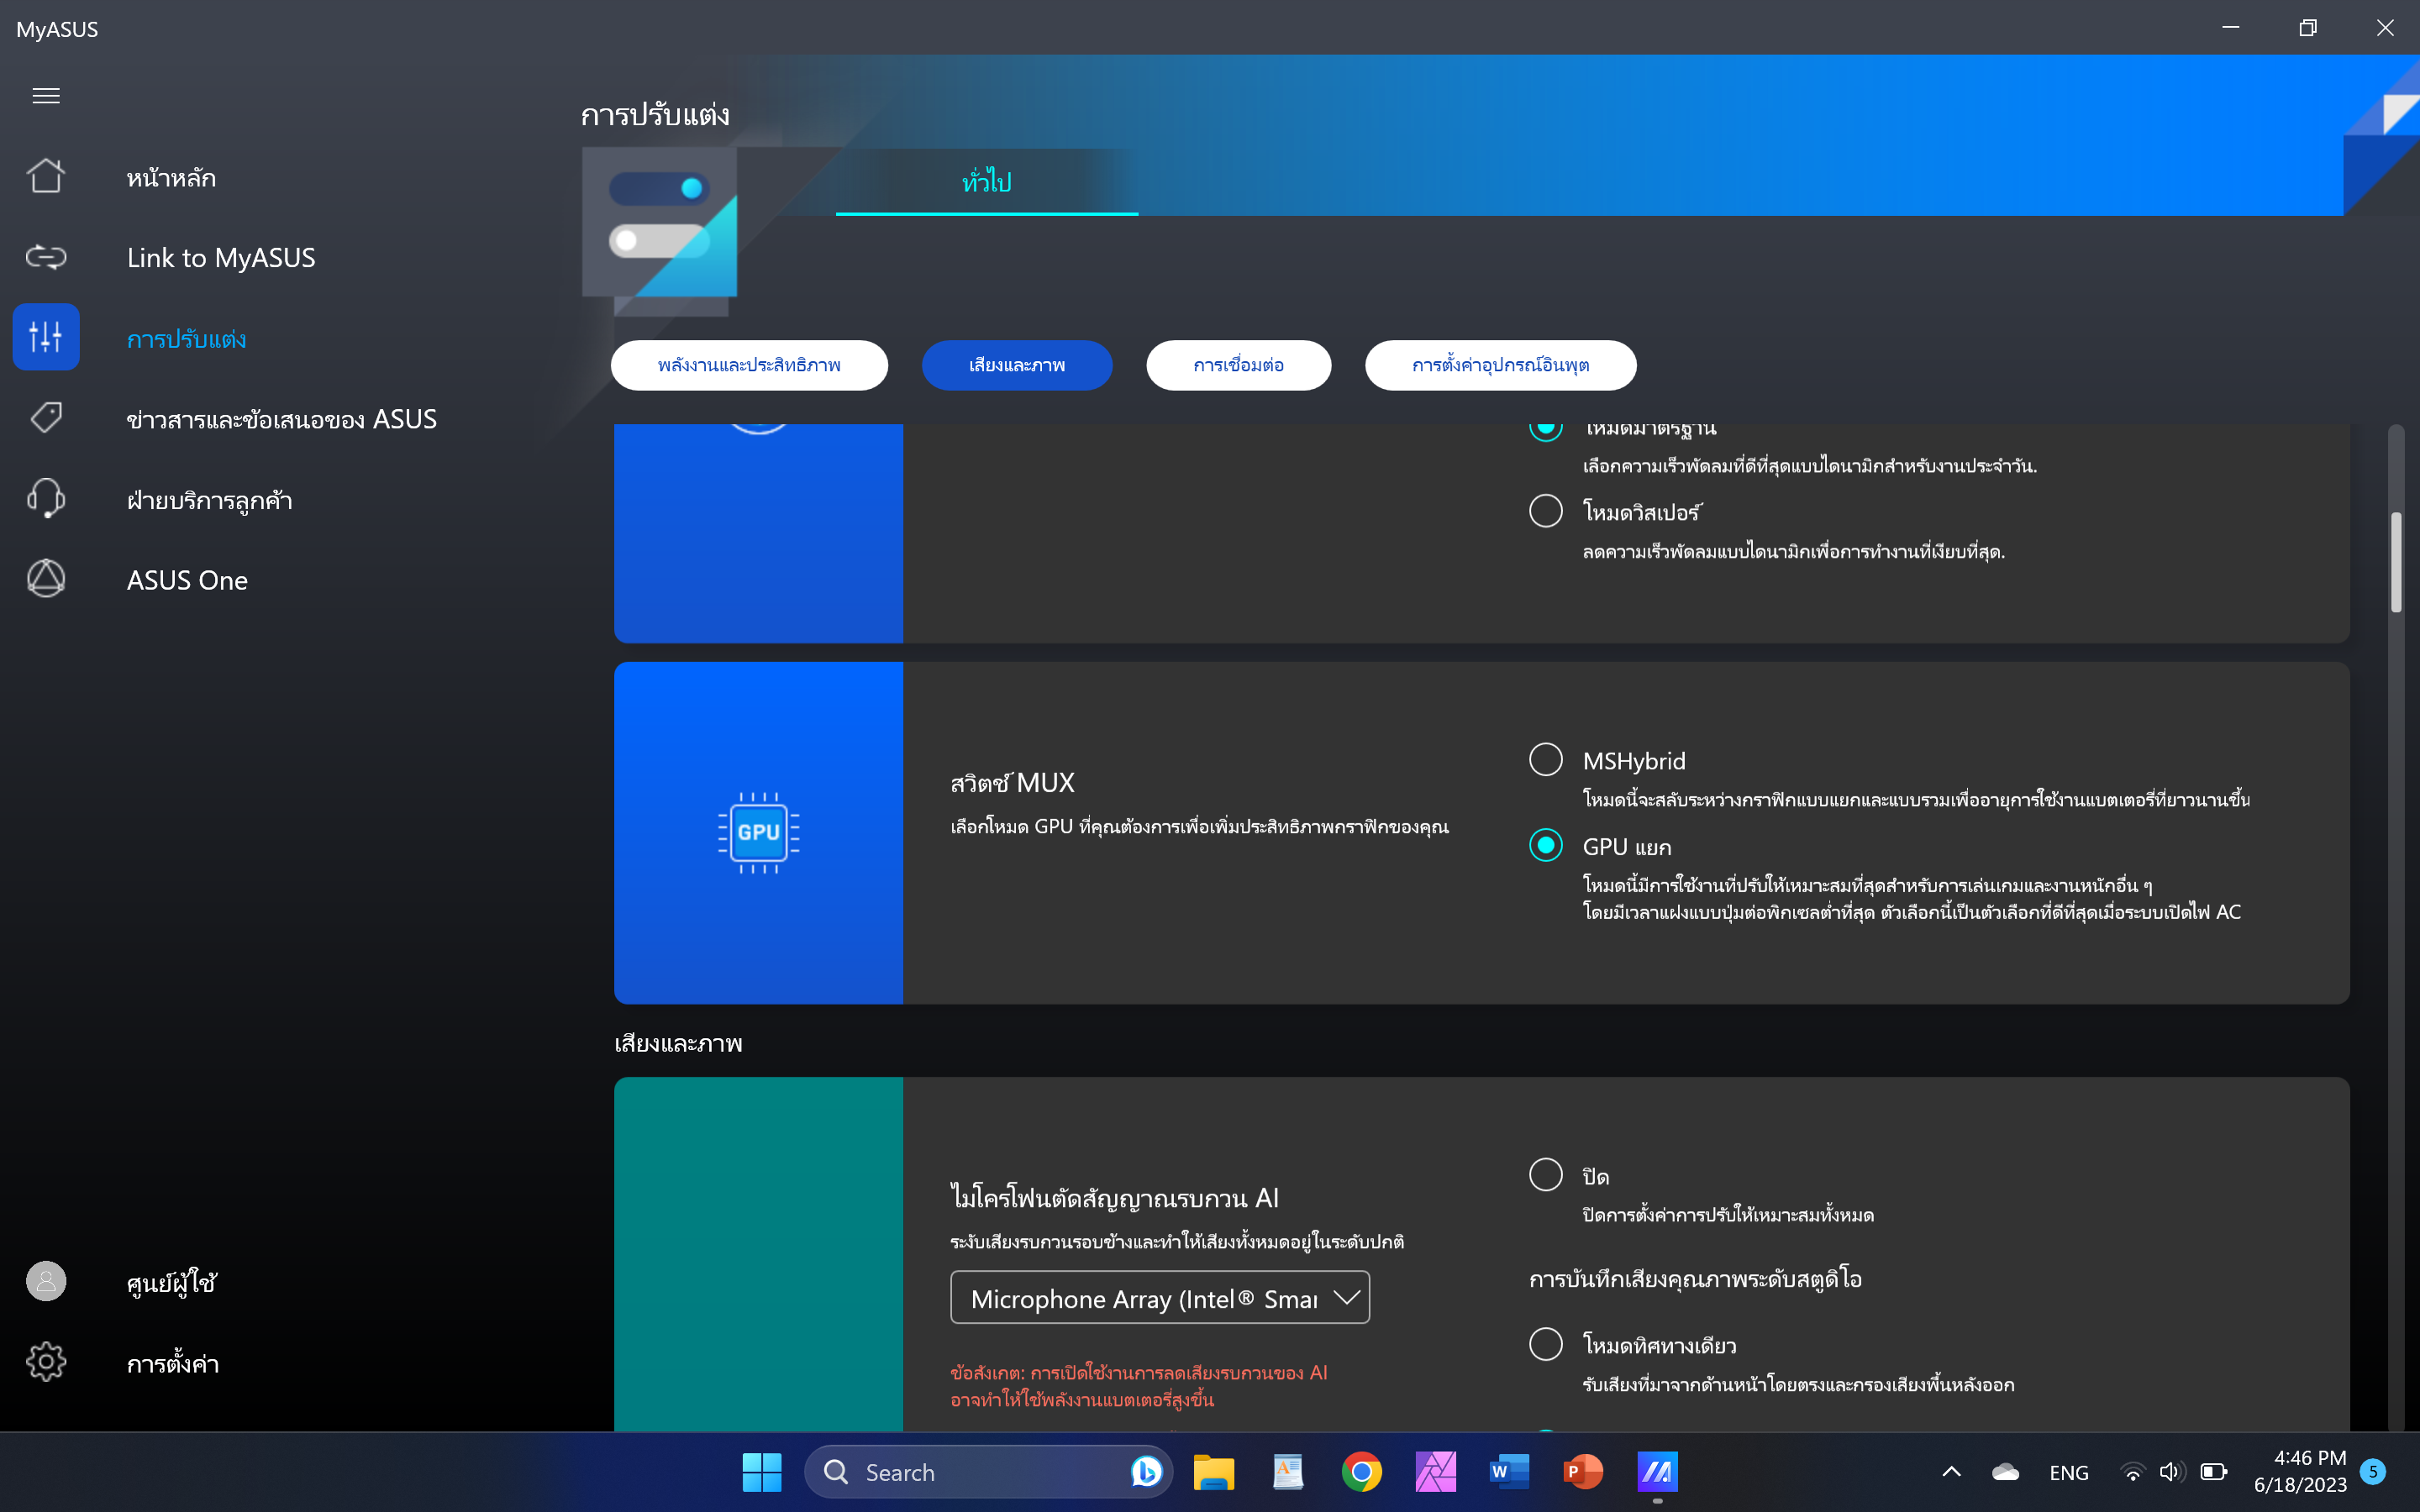Open ASUS One in the sidebar
The image size is (2420, 1512).
(187, 580)
